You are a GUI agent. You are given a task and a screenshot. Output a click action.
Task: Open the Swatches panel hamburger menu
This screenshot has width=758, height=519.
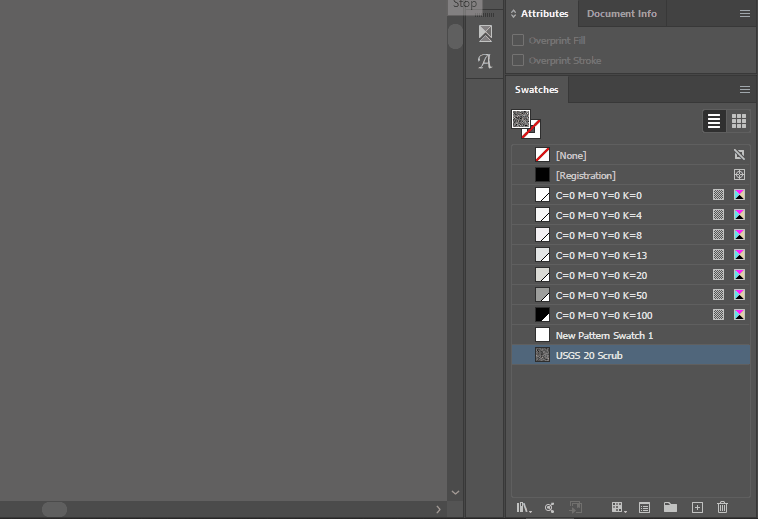[745, 89]
